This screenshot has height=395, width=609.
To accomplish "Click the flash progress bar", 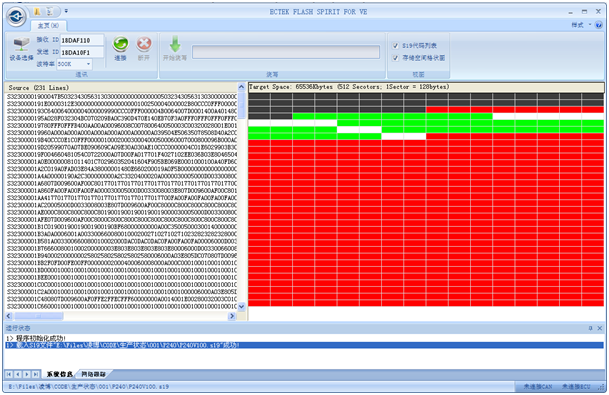I will [286, 52].
